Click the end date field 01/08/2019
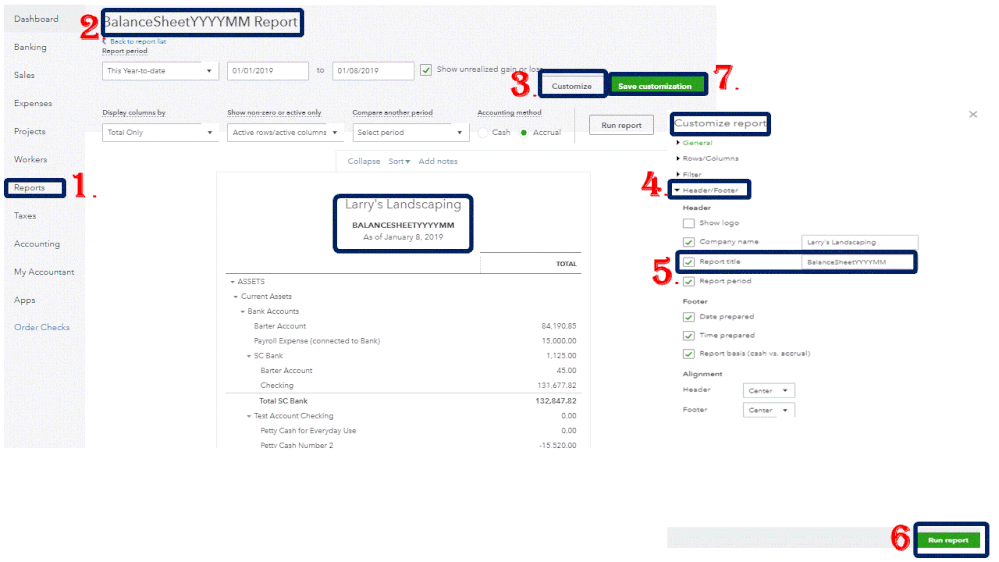The height and width of the screenshot is (562, 999). (x=373, y=71)
